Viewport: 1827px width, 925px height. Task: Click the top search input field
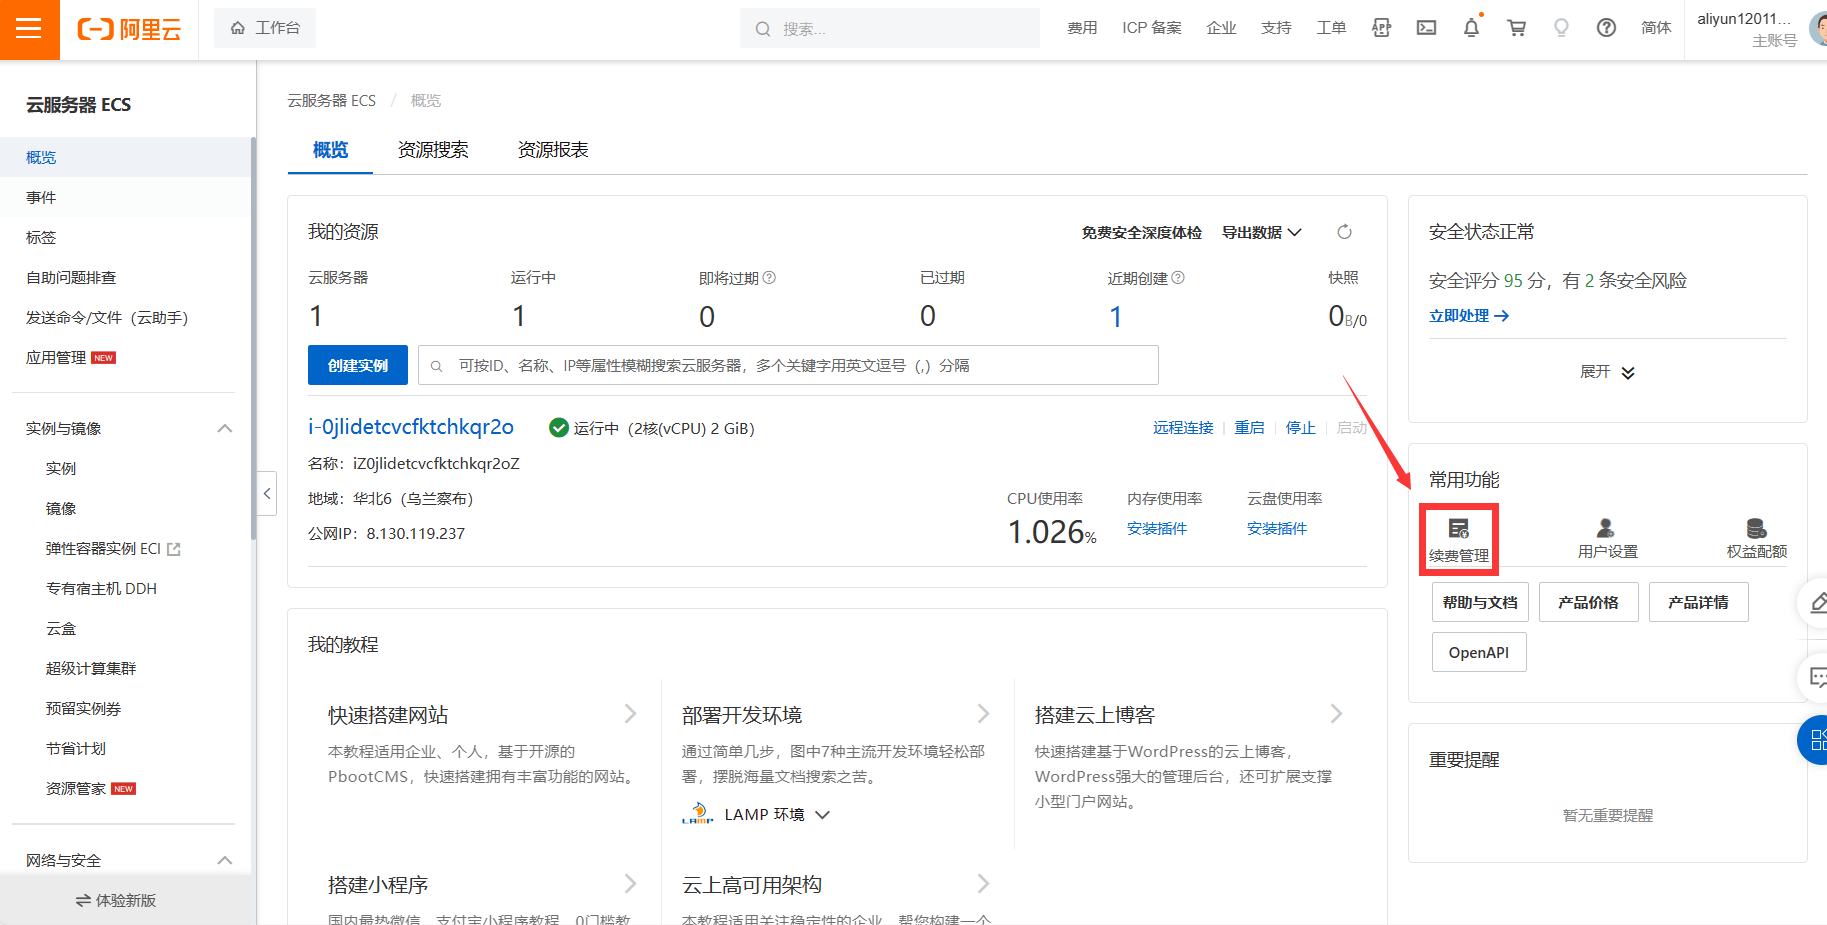[x=890, y=29]
